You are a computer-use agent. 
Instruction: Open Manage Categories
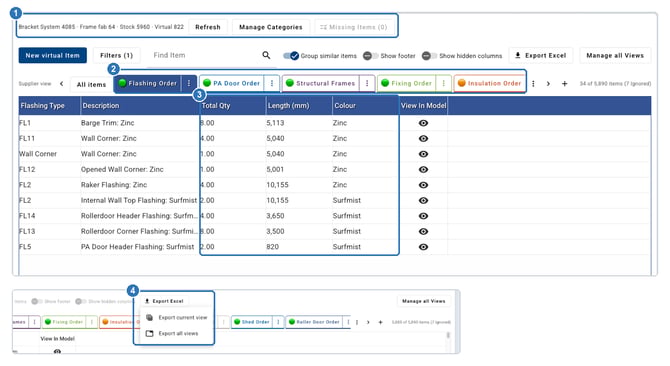coord(270,27)
